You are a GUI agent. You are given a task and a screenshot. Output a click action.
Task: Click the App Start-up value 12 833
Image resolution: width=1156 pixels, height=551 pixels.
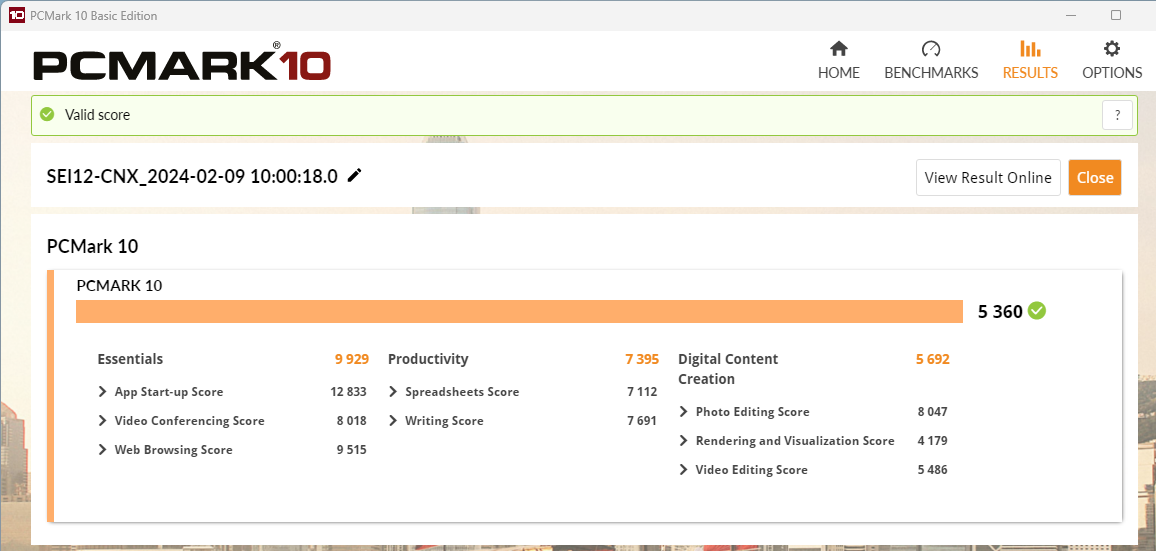348,392
